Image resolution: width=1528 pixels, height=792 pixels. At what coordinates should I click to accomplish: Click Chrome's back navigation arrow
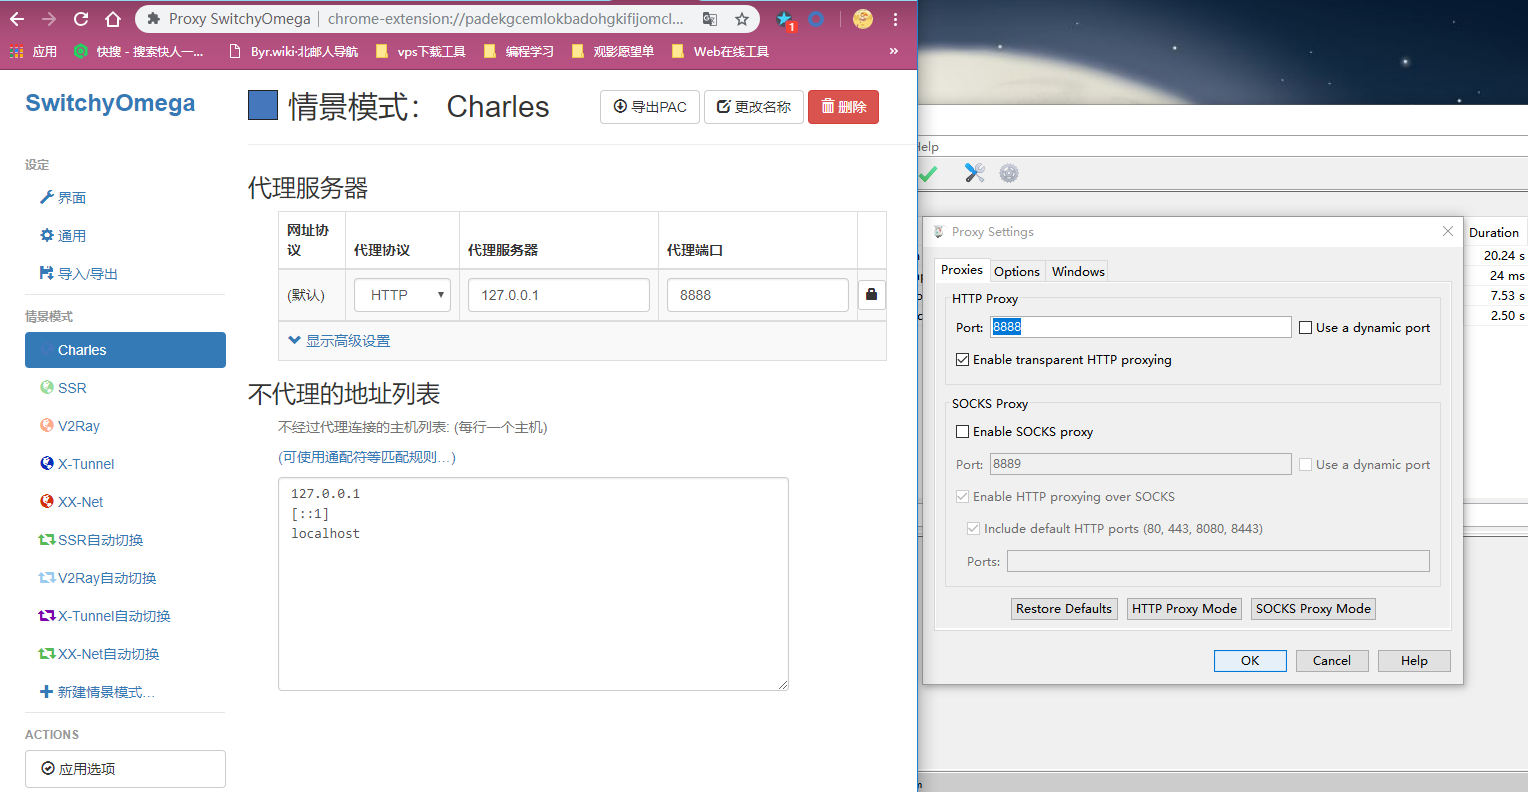point(17,19)
